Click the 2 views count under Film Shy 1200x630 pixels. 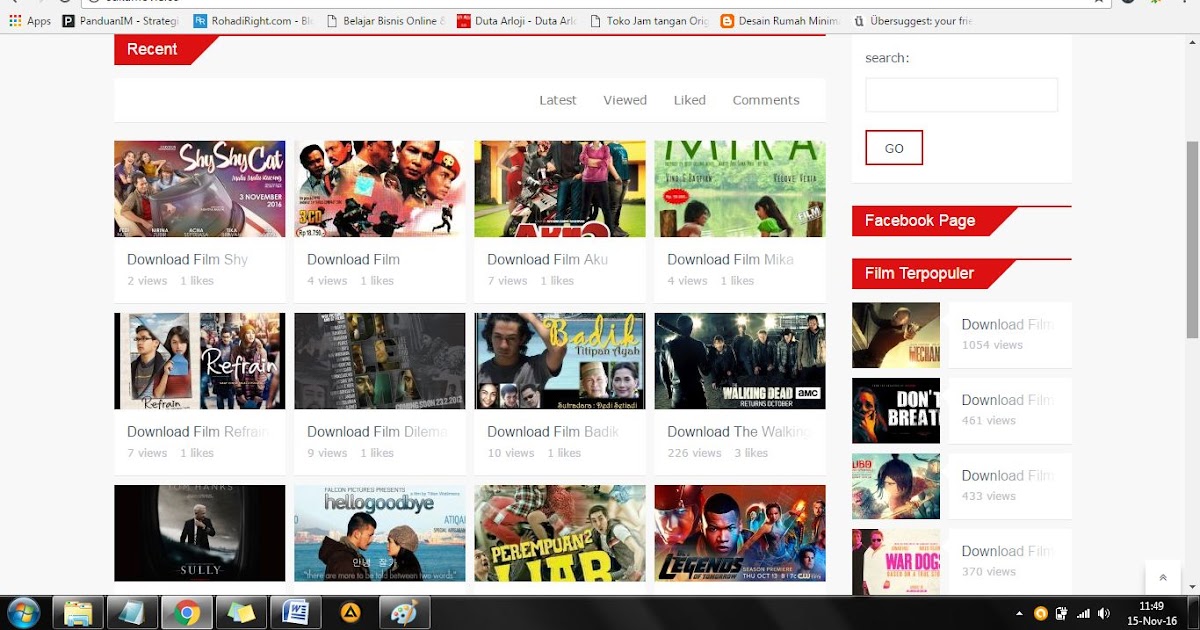click(147, 281)
